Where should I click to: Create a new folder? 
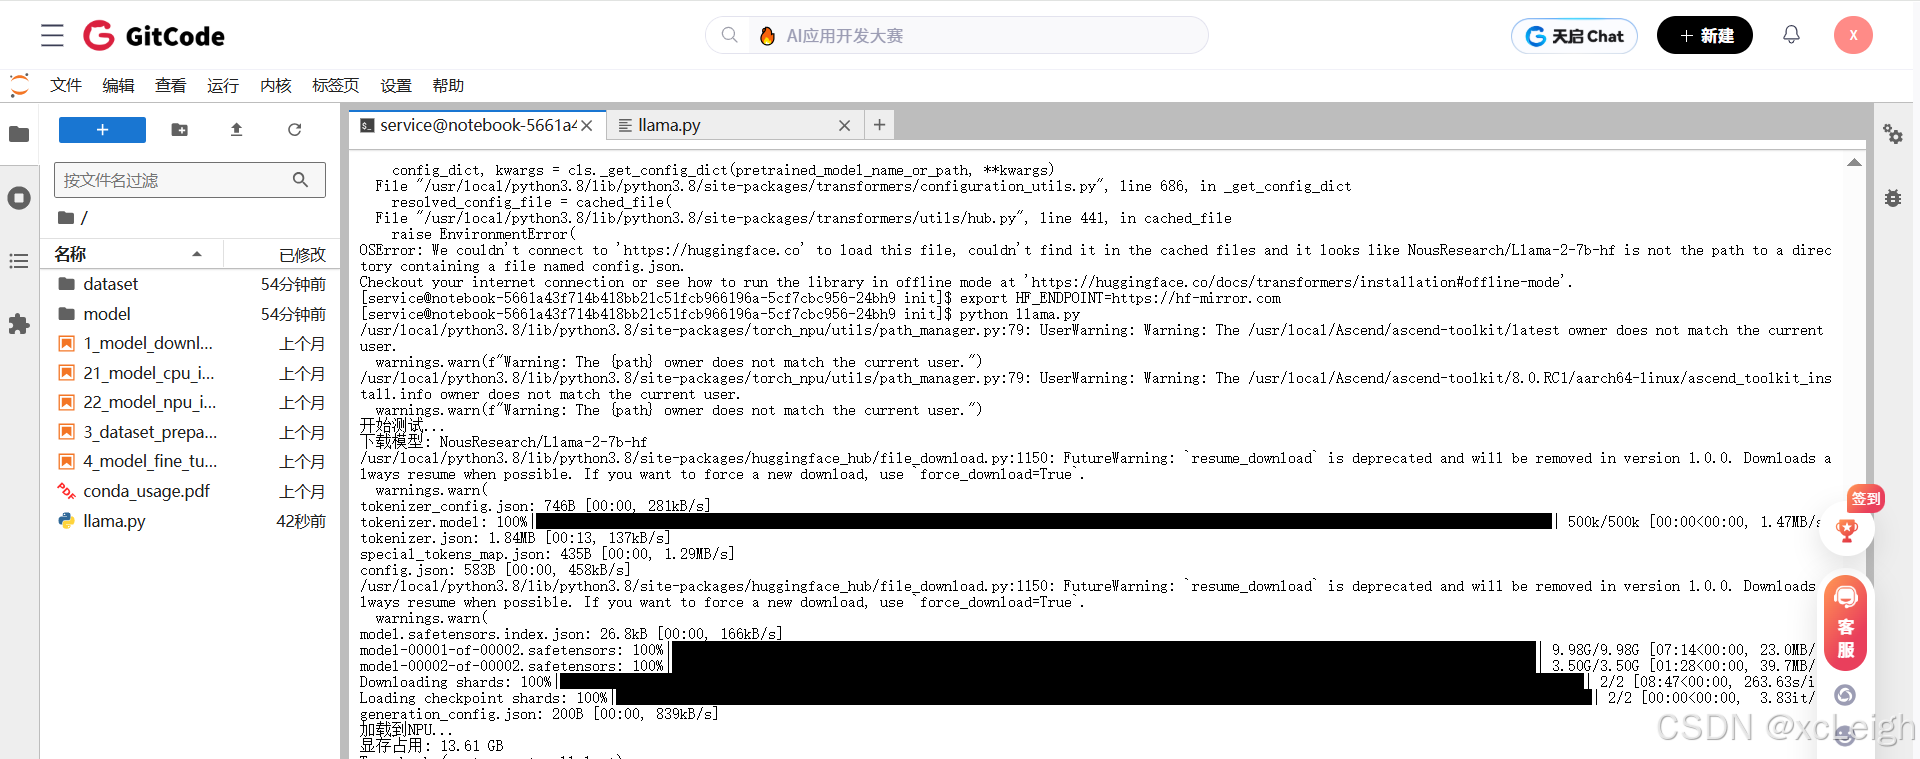[180, 130]
